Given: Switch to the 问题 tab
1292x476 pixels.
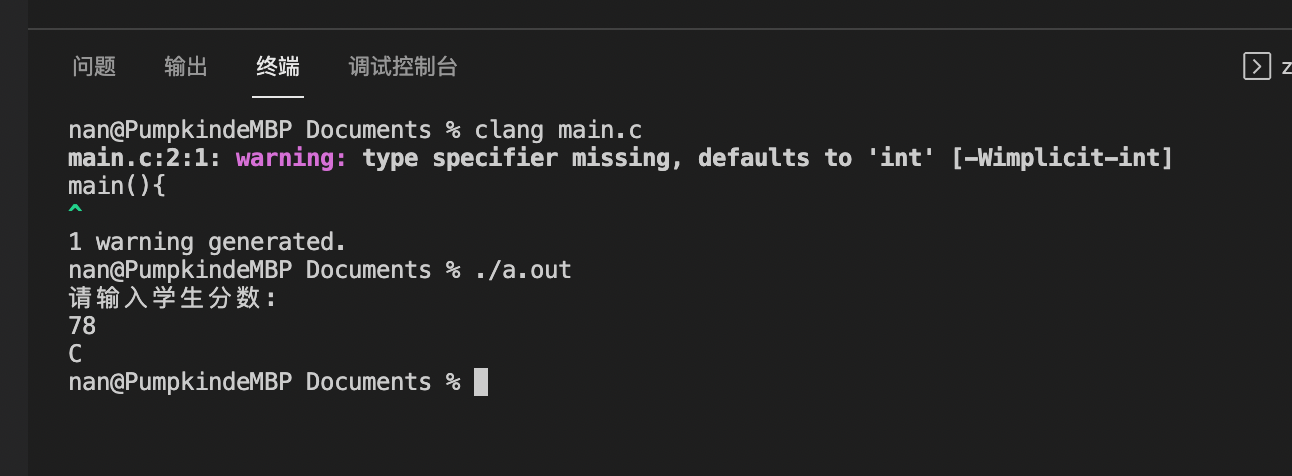Looking at the screenshot, I should pyautogui.click(x=95, y=67).
